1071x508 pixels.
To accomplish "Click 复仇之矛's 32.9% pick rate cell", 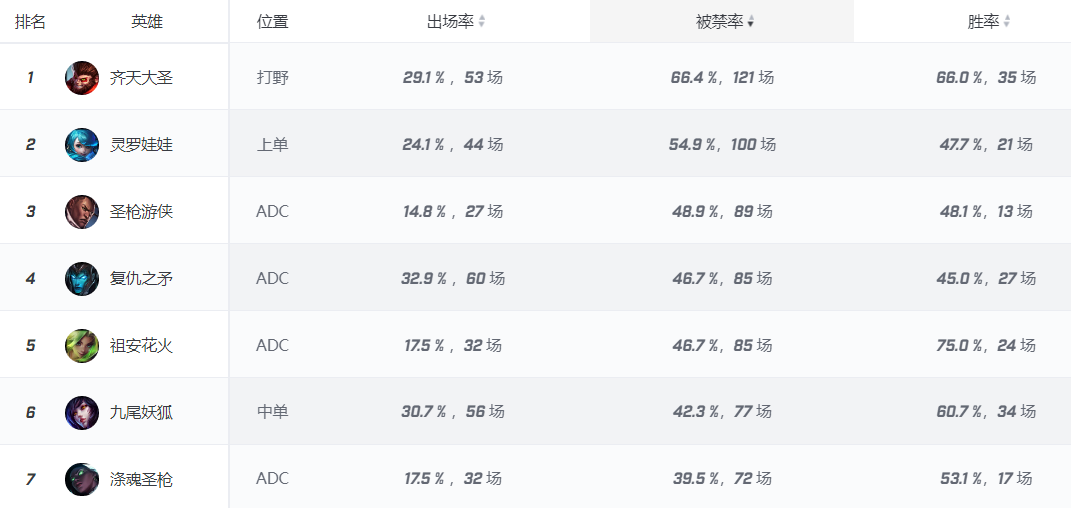I will tap(452, 278).
